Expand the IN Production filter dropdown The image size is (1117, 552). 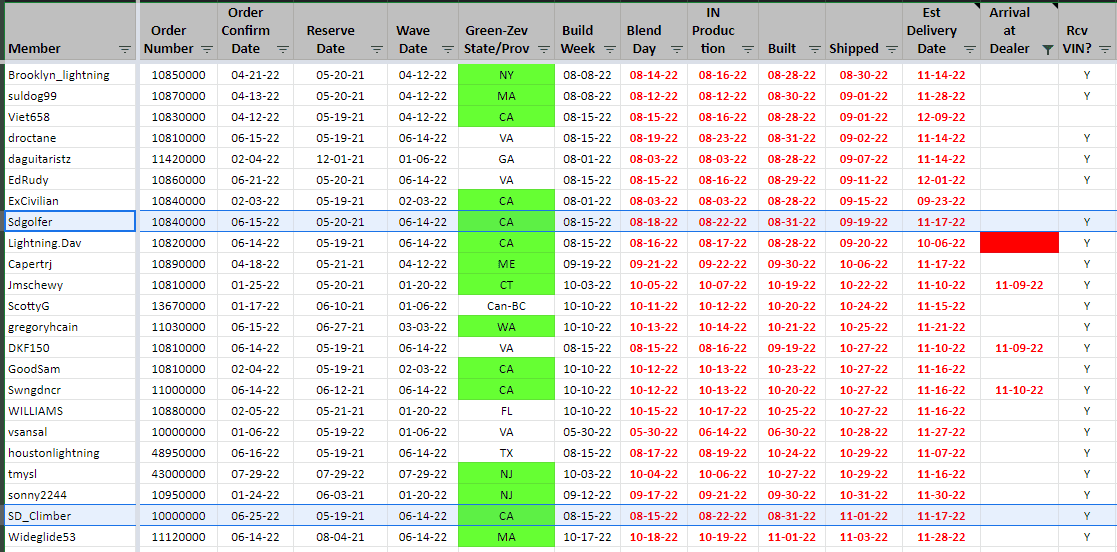pyautogui.click(x=746, y=49)
